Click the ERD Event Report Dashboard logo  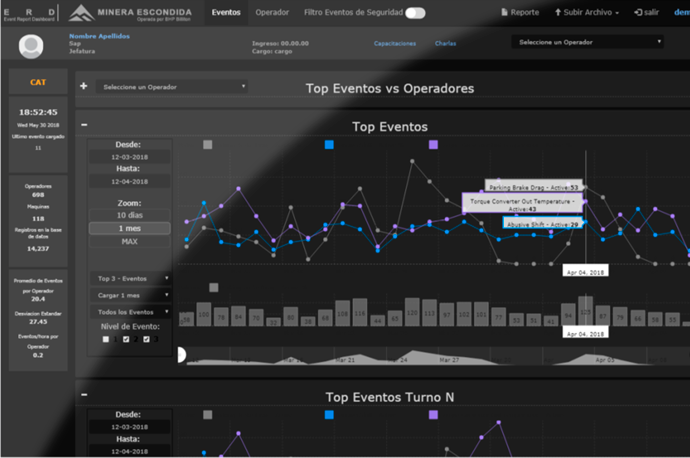(29, 14)
